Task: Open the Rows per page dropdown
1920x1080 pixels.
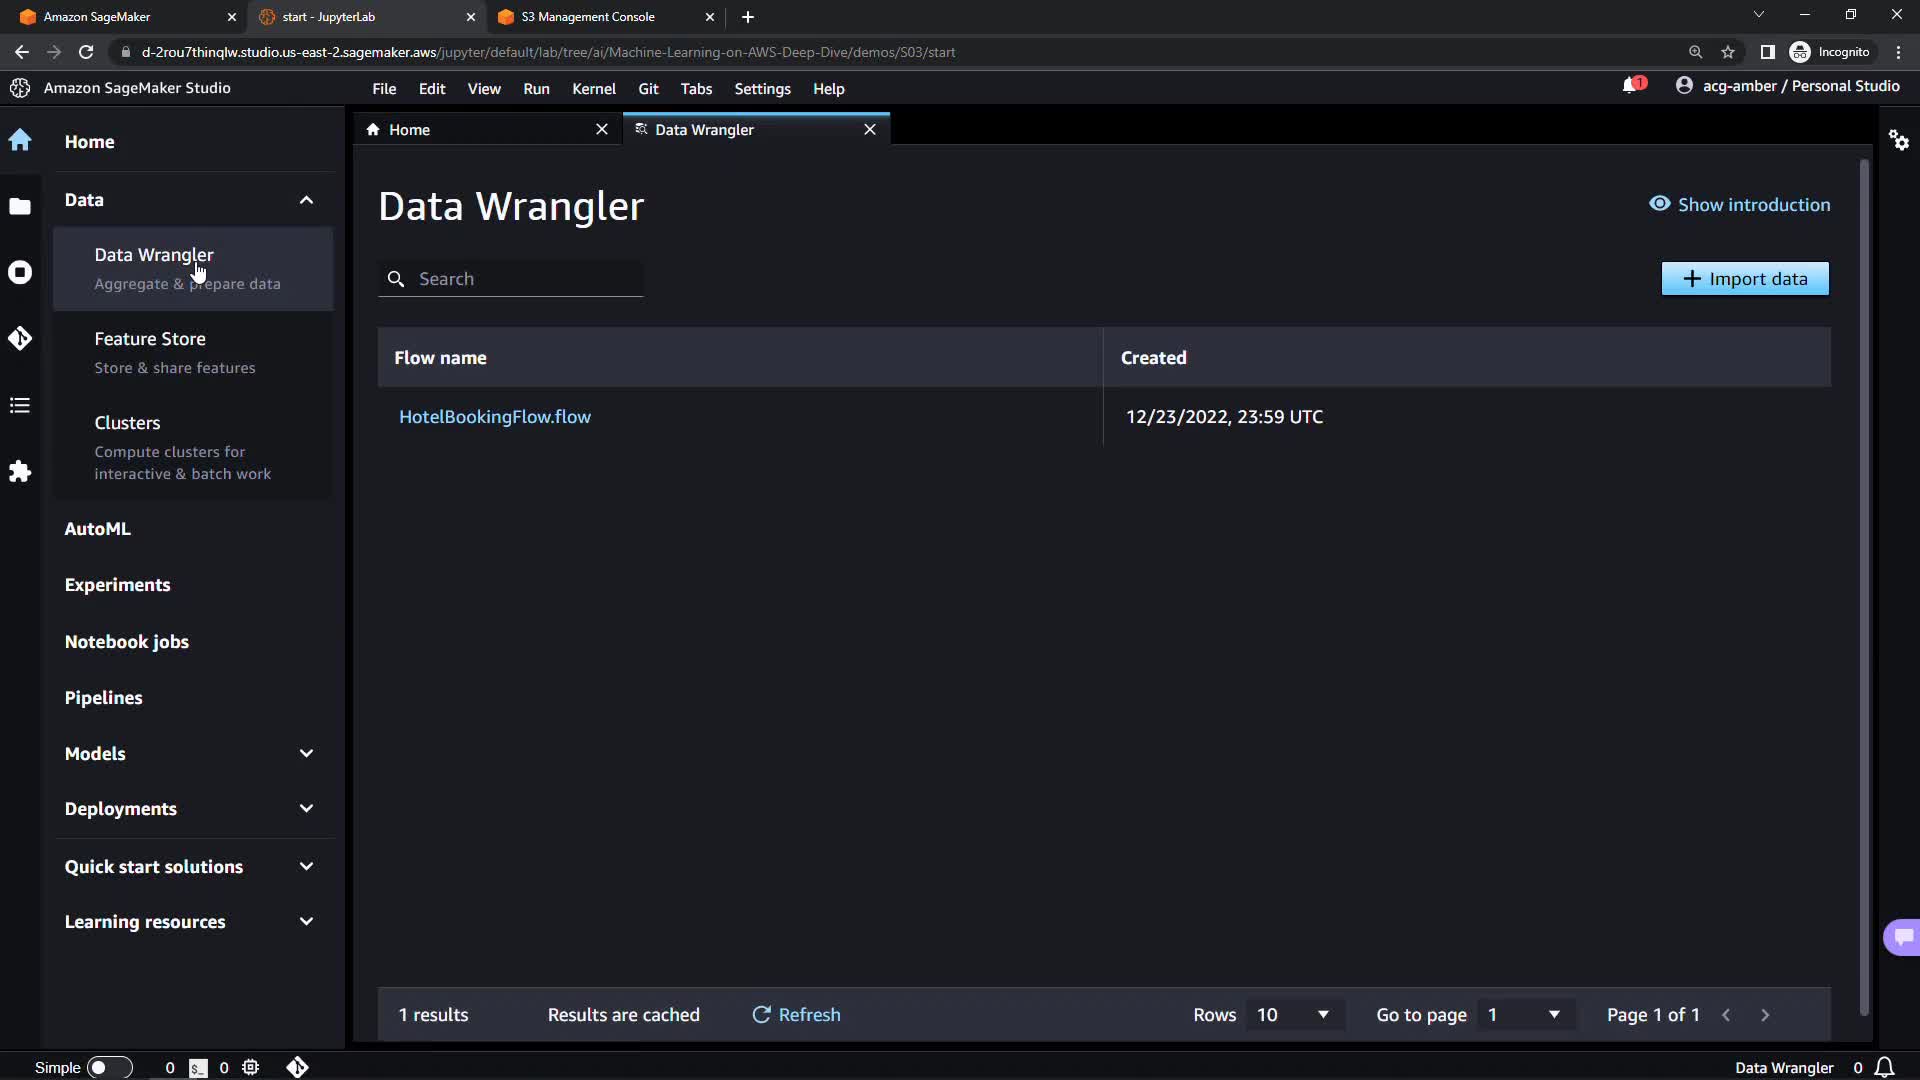Action: click(1292, 1015)
